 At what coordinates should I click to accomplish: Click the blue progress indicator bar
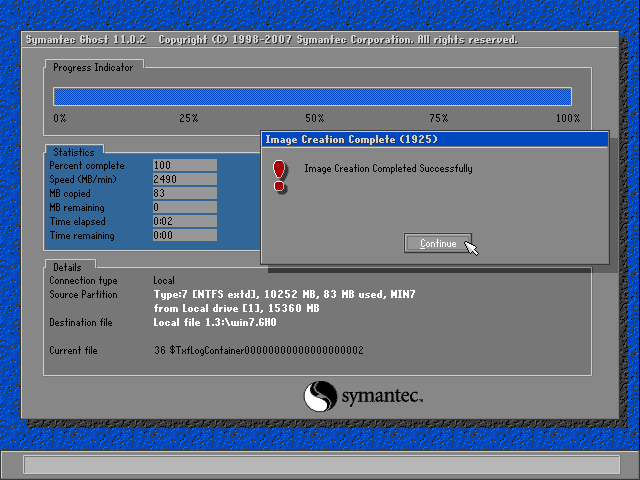(312, 96)
